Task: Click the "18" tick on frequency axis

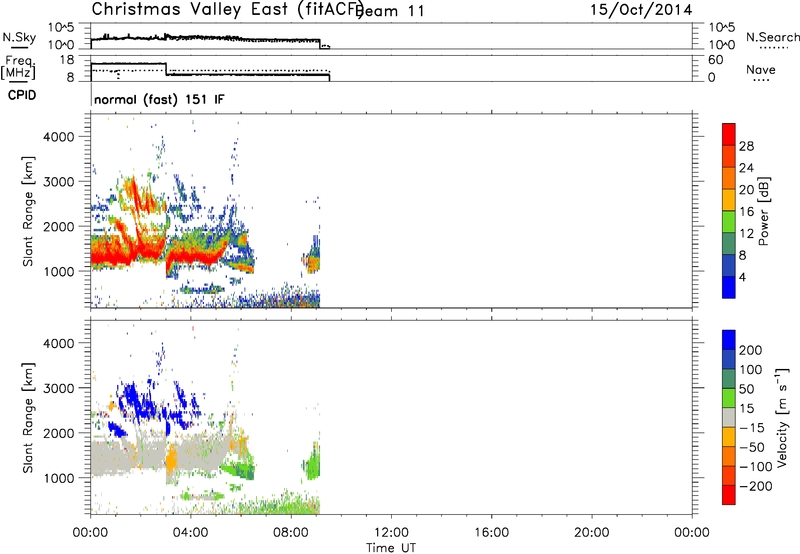Action: [66, 60]
